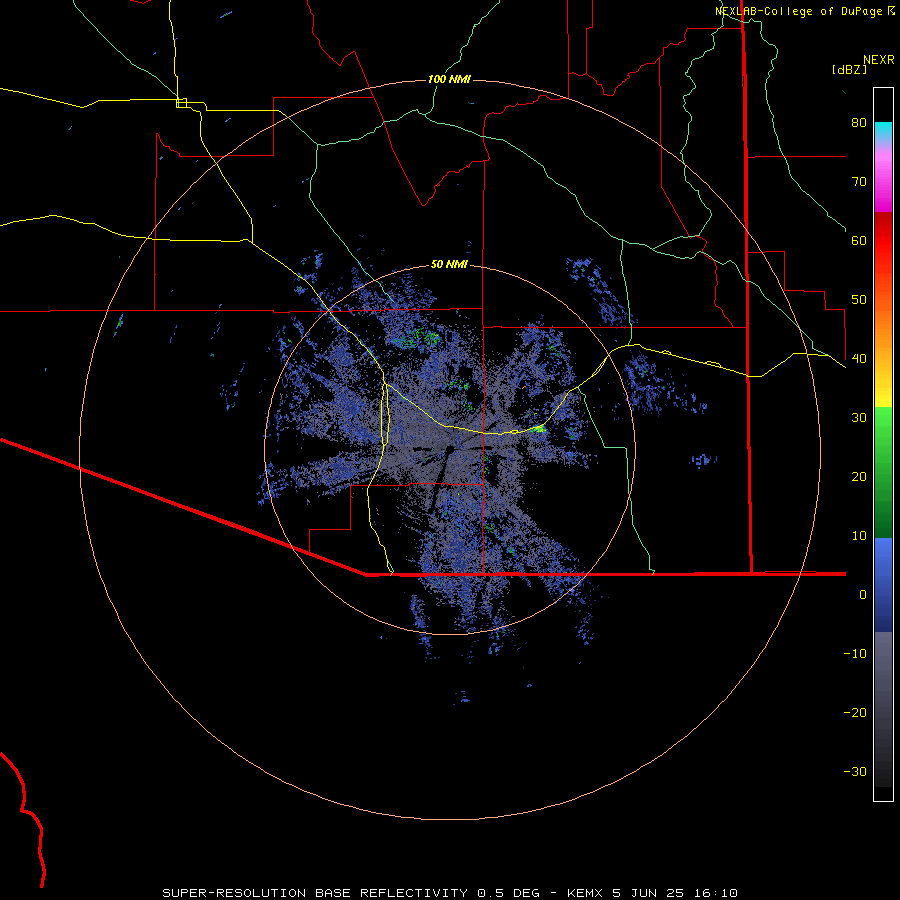Click the brightest yellow-green echo east of the radar
Viewport: 900px width, 900px height.
[538, 428]
